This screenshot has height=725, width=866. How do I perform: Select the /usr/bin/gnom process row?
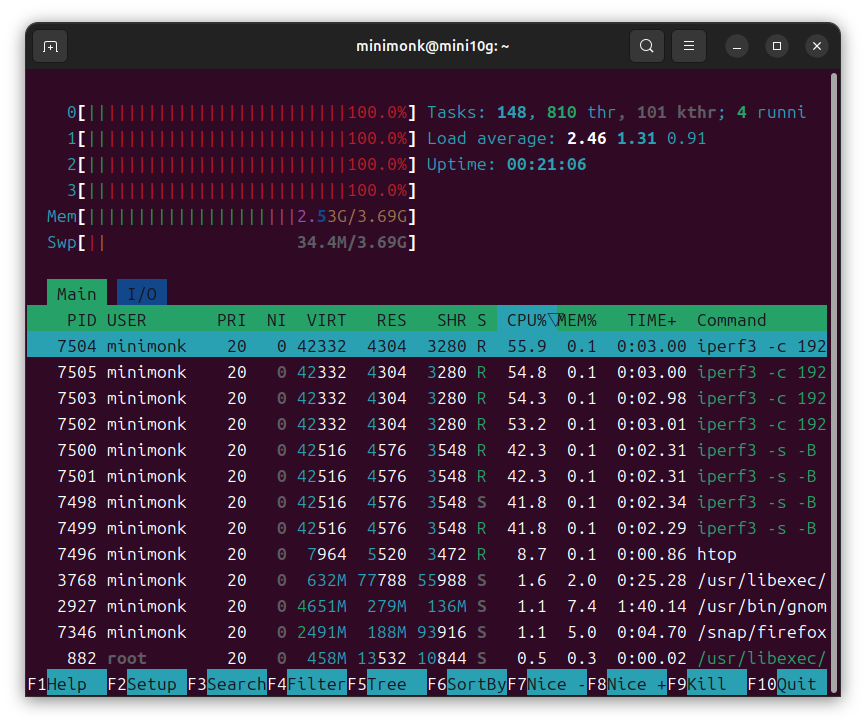427,606
